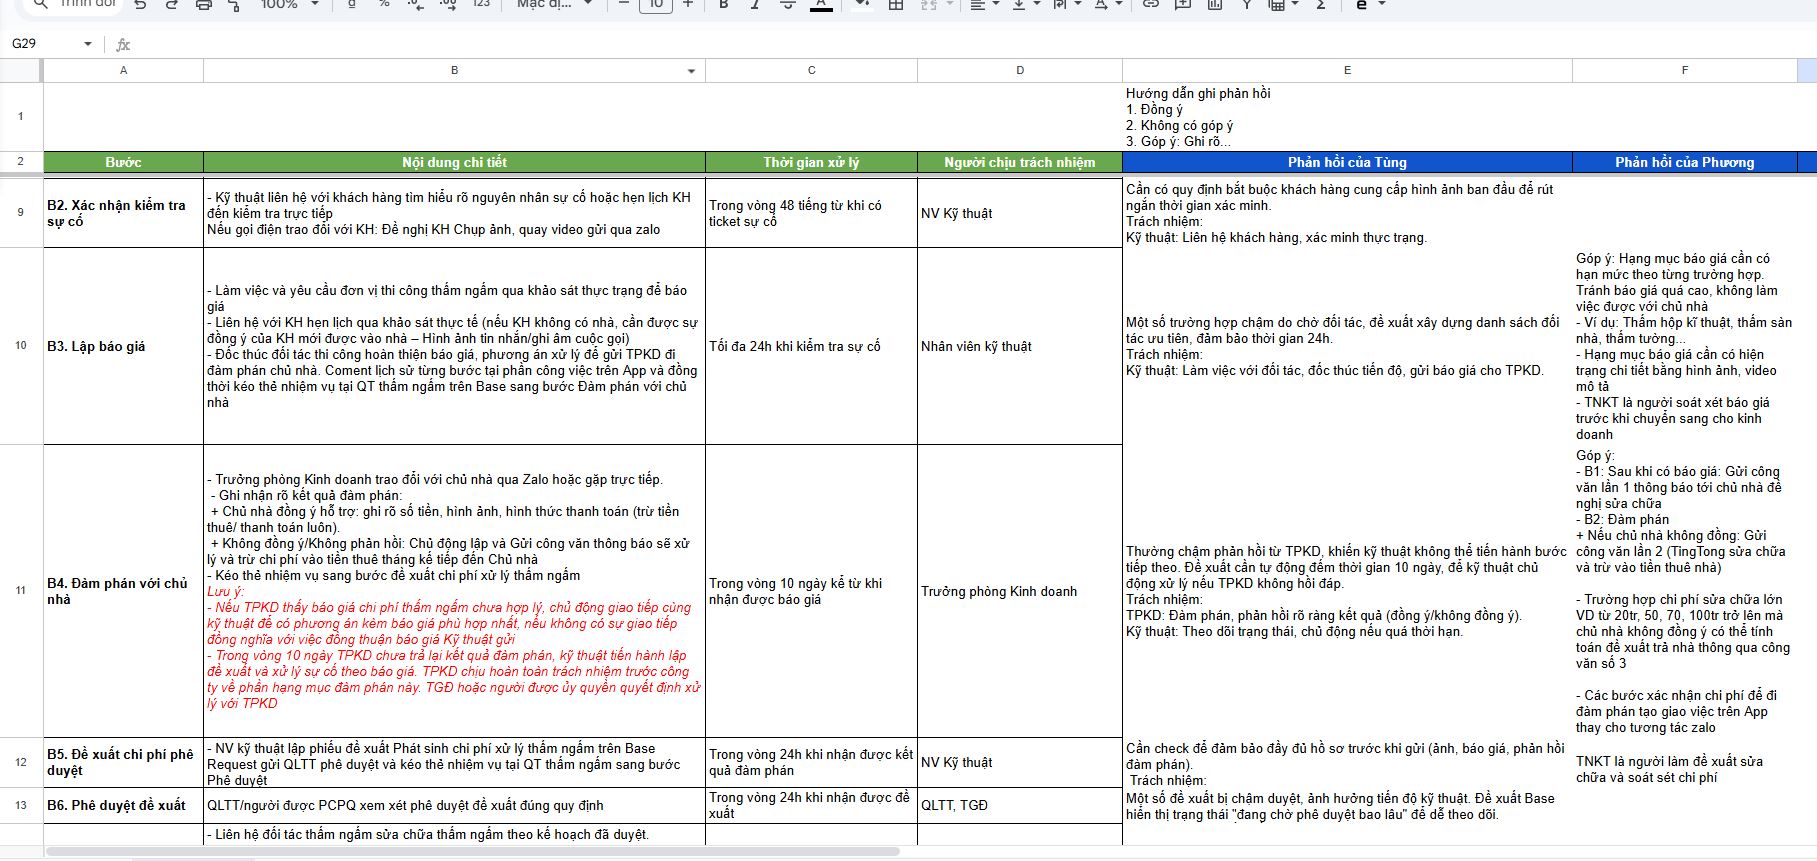Open the Functions sigma icon
1817x861 pixels.
click(x=1320, y=5)
